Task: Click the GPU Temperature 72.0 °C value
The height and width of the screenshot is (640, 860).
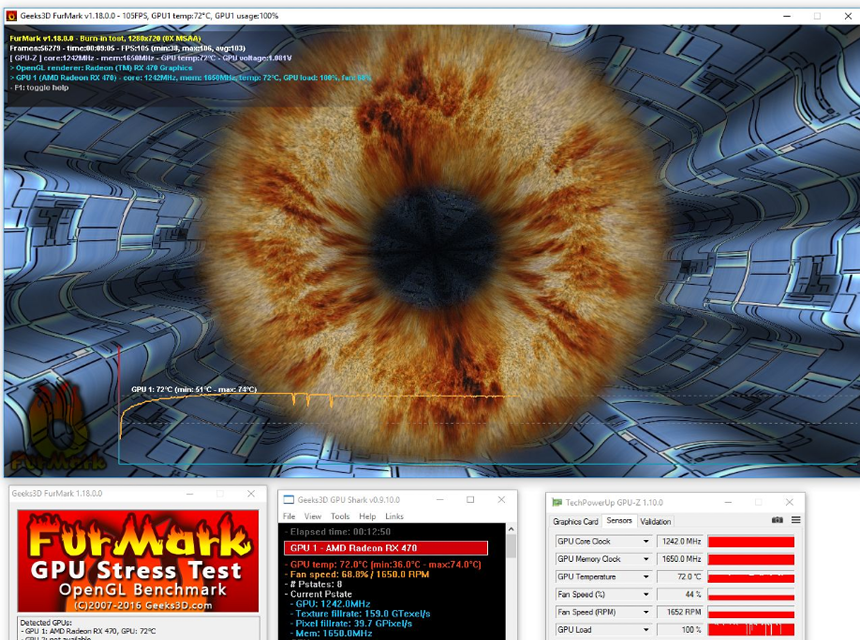Action: 680,577
